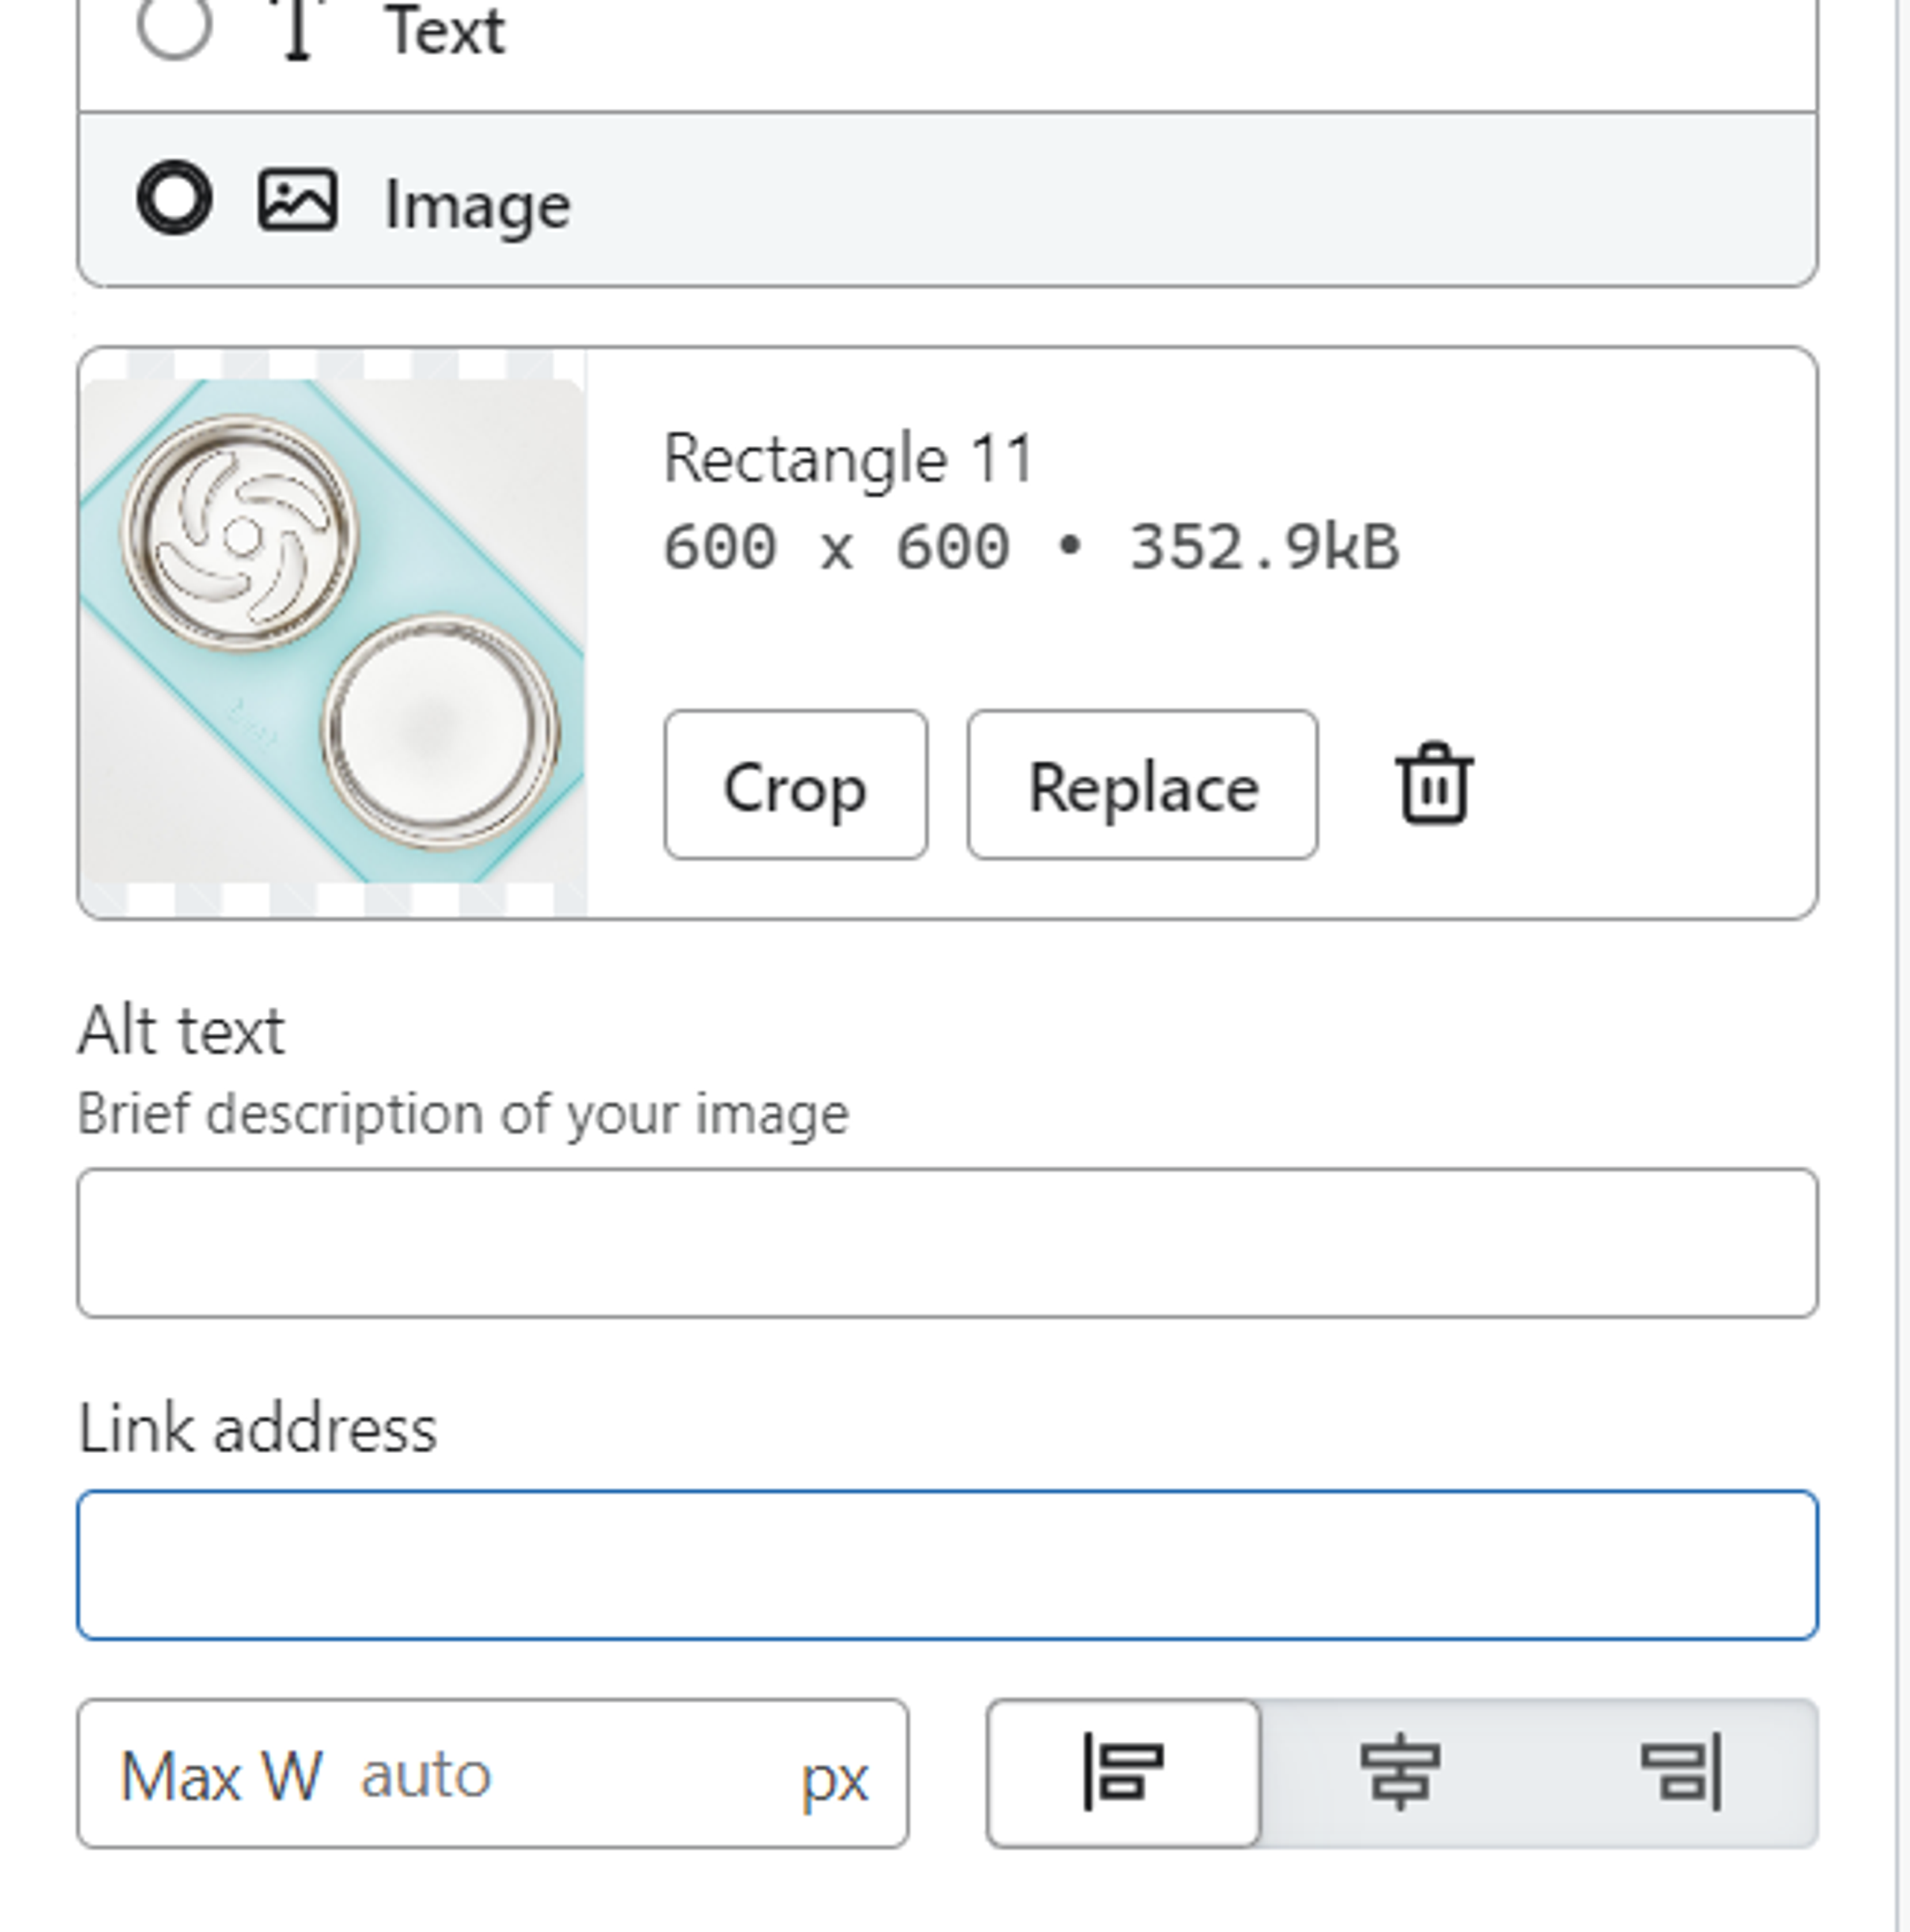Click the trash icon to delete image
Image resolution: width=1910 pixels, height=1932 pixels.
tap(1433, 785)
